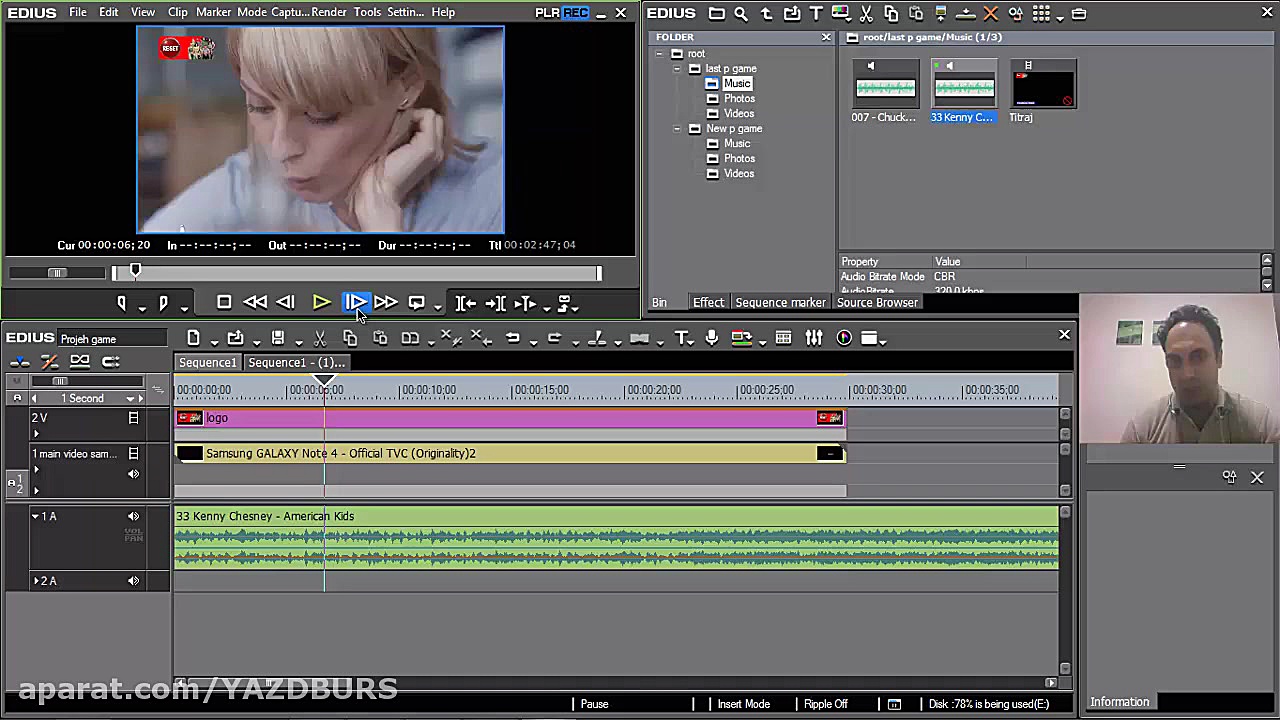
Task: Select the Titraj clip thumbnail in the bin
Action: [x=1043, y=86]
